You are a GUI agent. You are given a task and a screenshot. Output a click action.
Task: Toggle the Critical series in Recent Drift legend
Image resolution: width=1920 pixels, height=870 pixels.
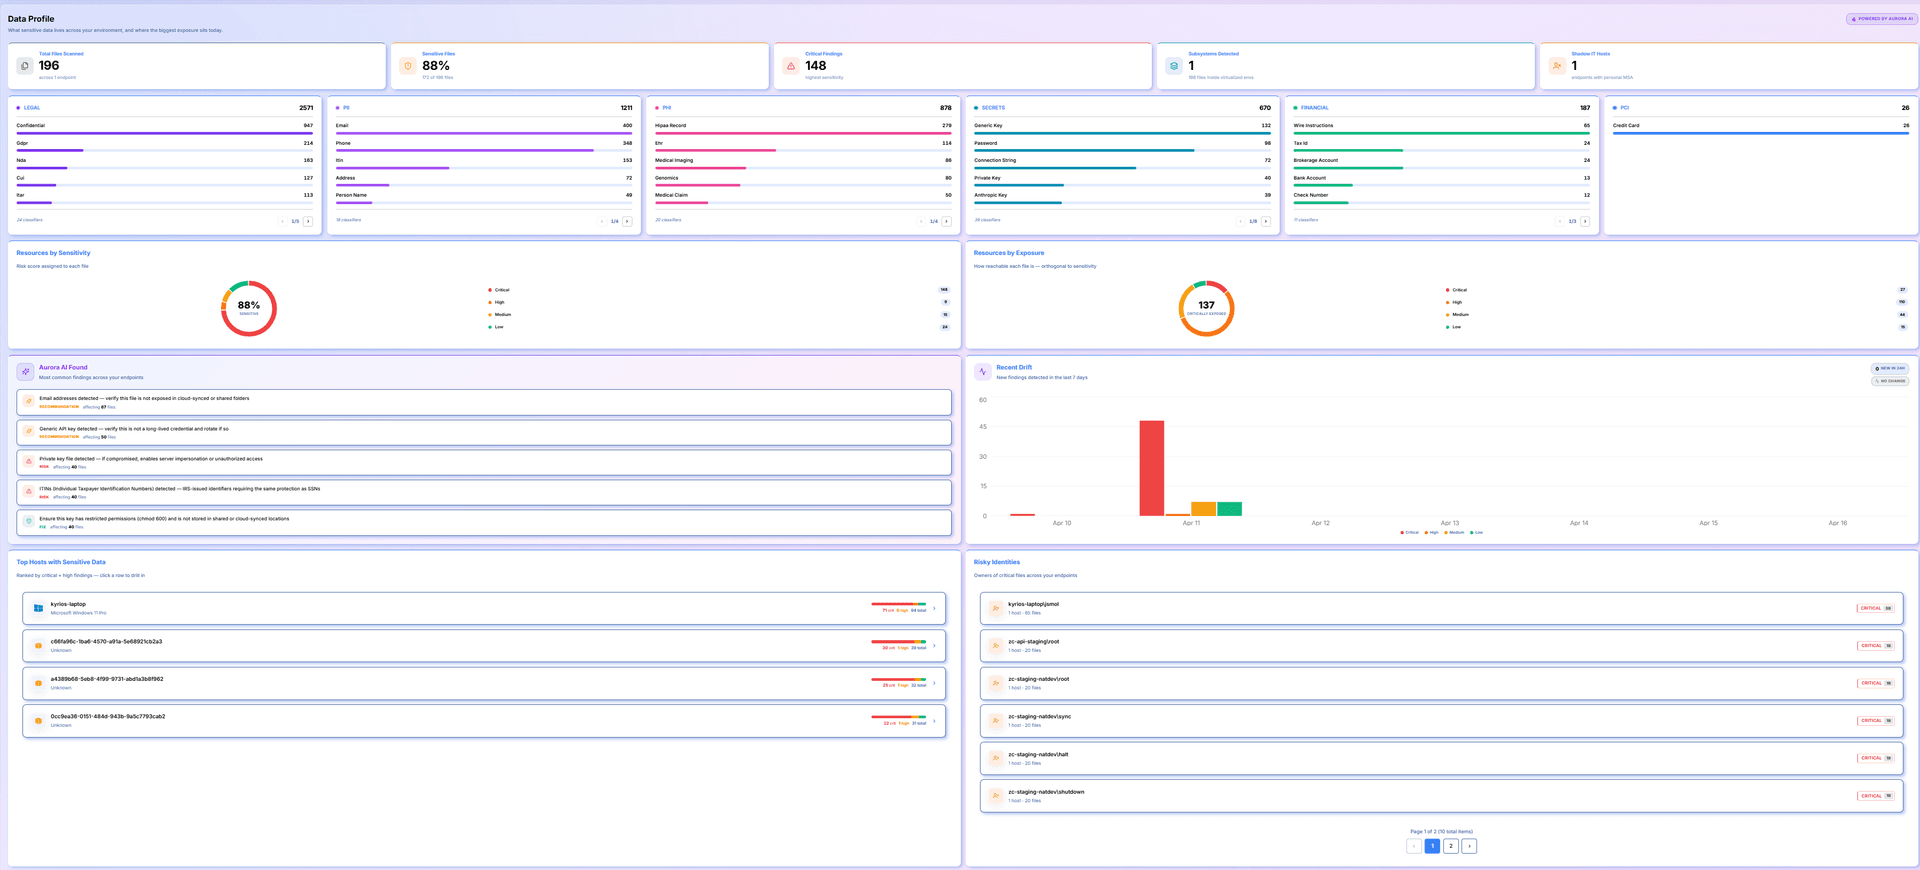(1409, 532)
